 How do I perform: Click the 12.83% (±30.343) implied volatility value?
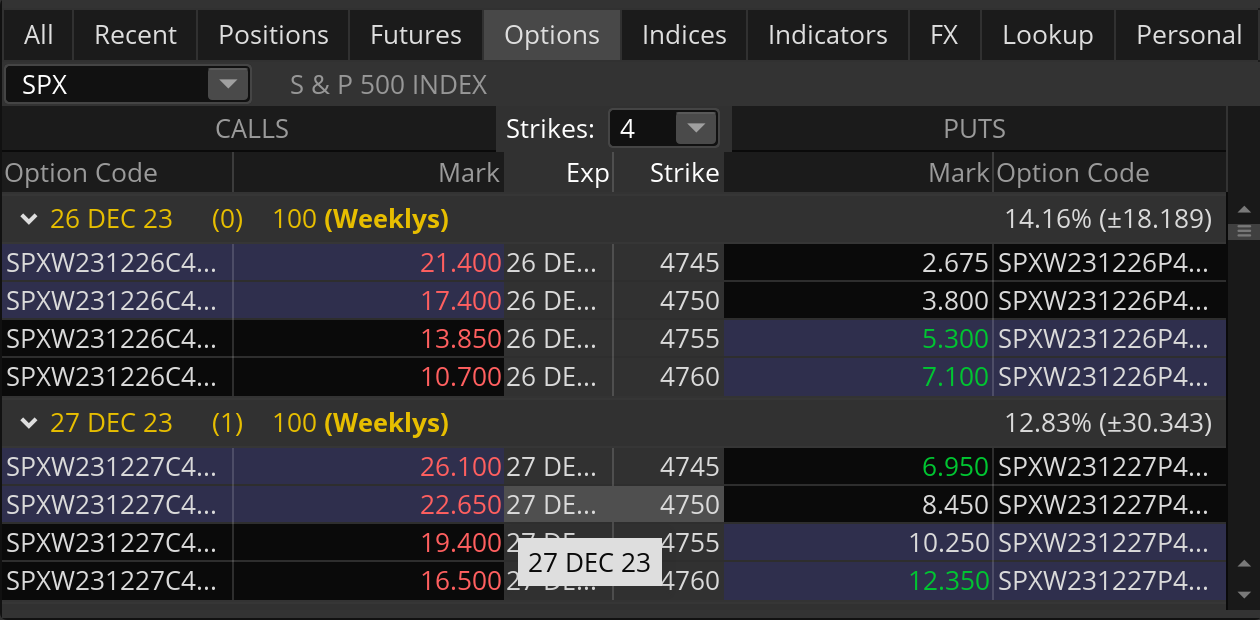coord(1108,423)
